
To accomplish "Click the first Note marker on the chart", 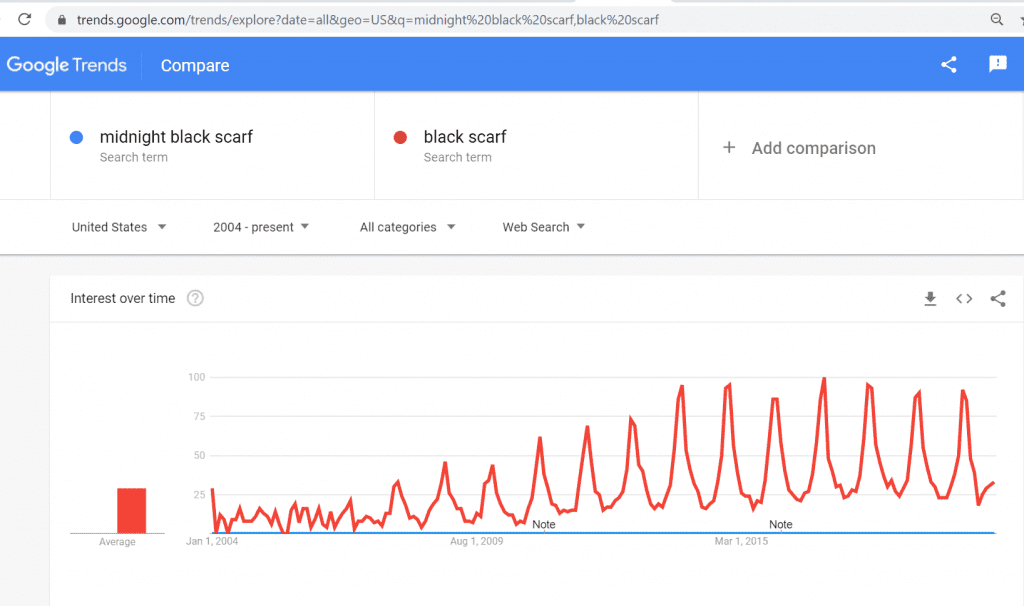I will (544, 523).
